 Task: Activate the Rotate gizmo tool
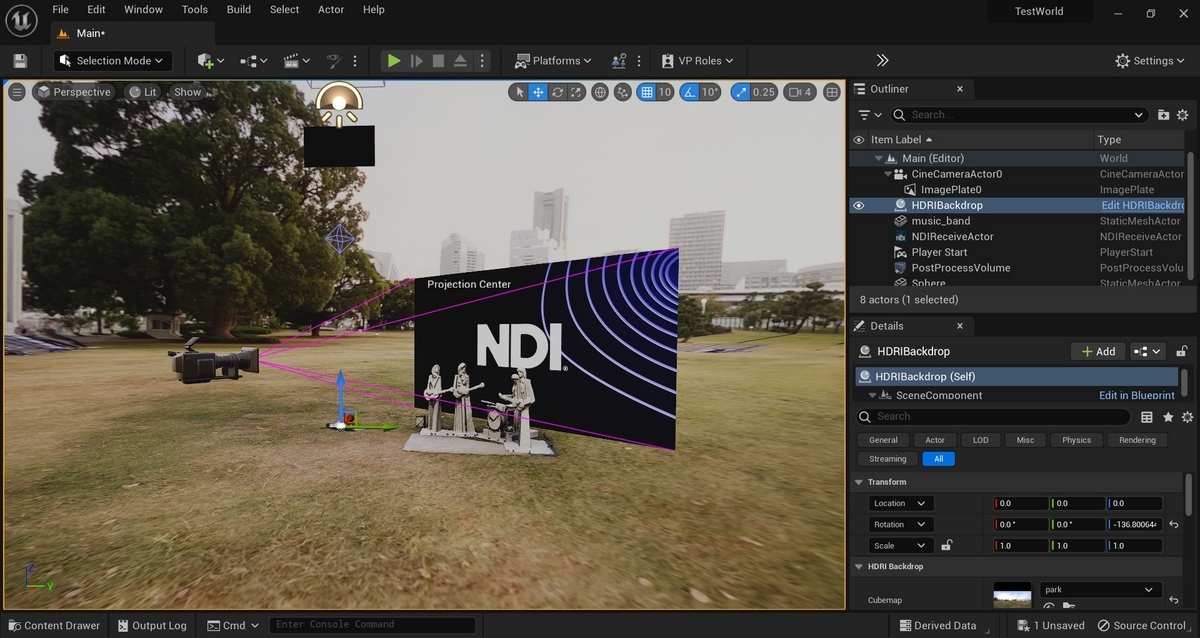tap(557, 92)
